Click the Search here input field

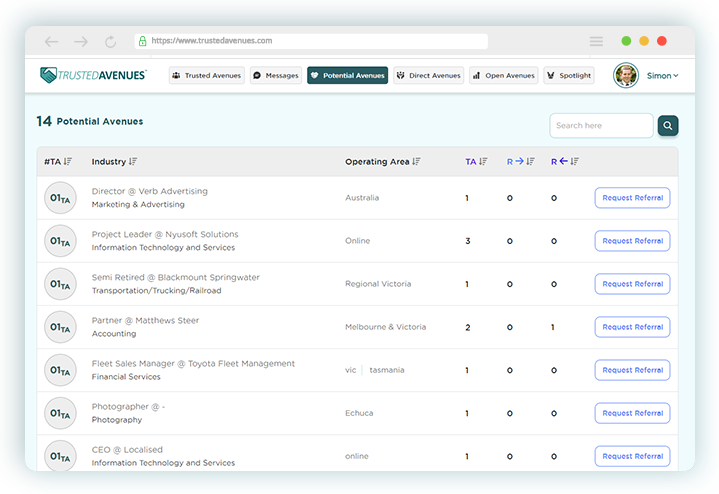coord(601,125)
